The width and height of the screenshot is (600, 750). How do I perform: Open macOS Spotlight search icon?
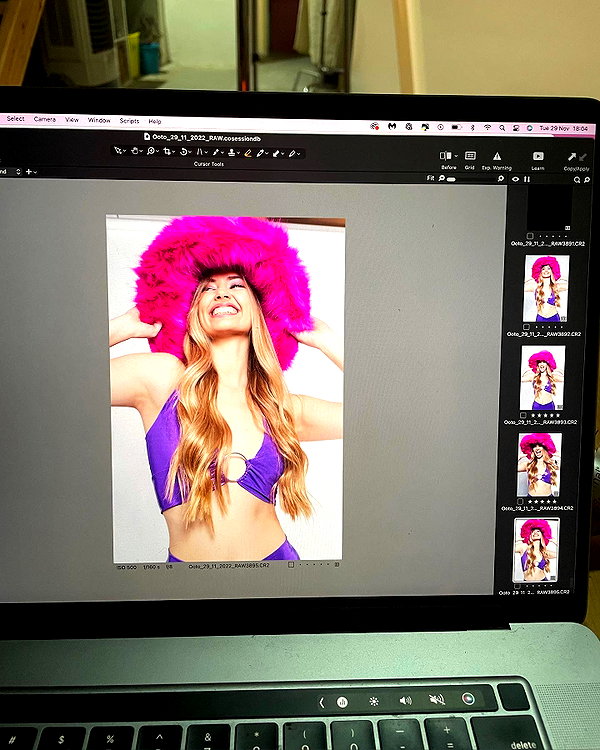click(501, 128)
